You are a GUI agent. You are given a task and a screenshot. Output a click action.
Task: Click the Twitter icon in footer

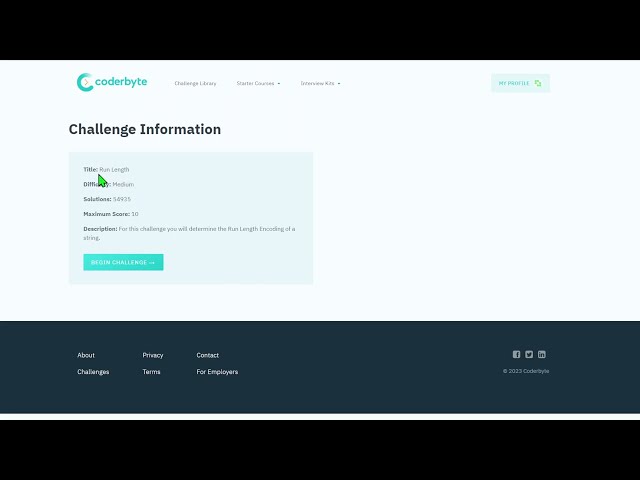pos(529,354)
